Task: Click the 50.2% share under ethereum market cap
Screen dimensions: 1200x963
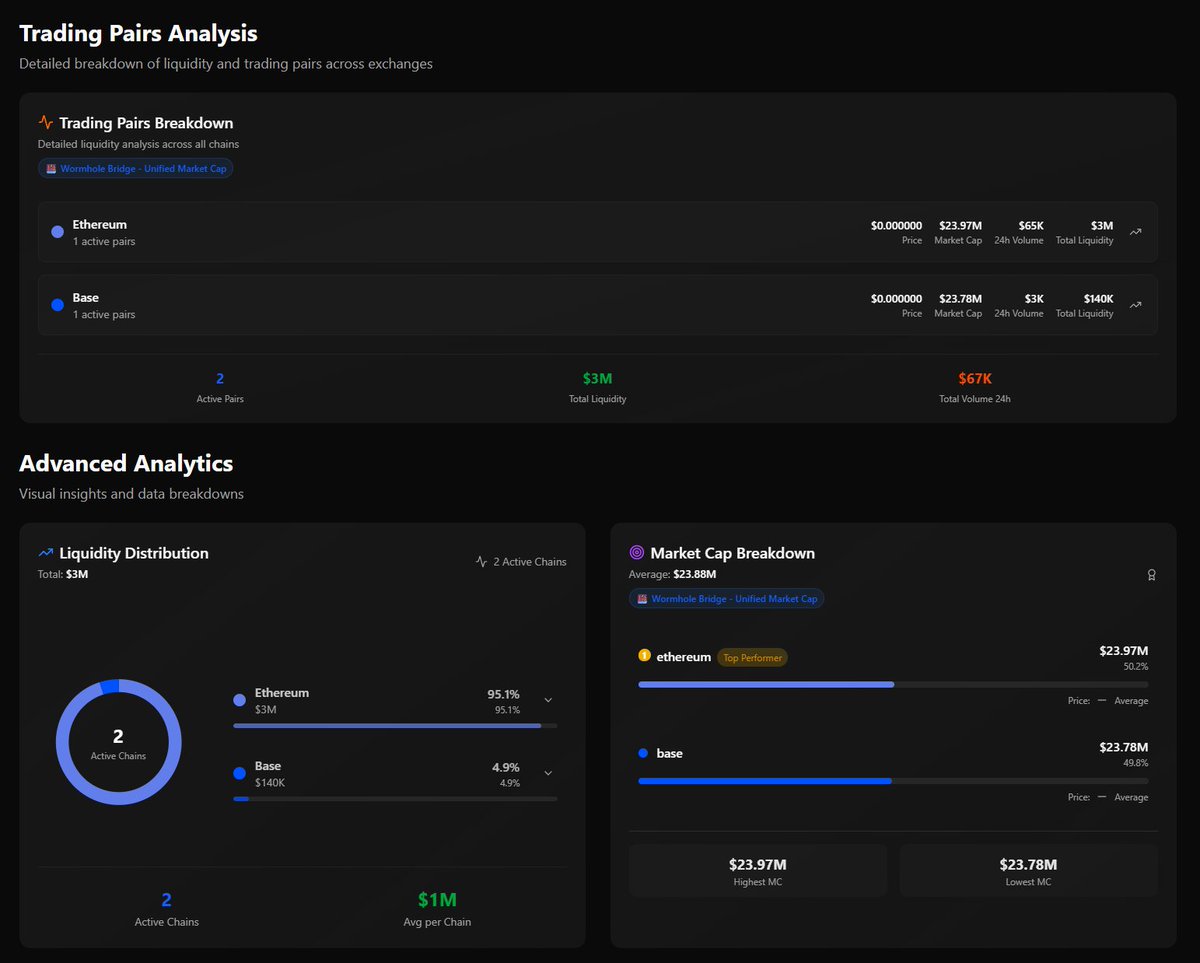Action: [x=1136, y=666]
